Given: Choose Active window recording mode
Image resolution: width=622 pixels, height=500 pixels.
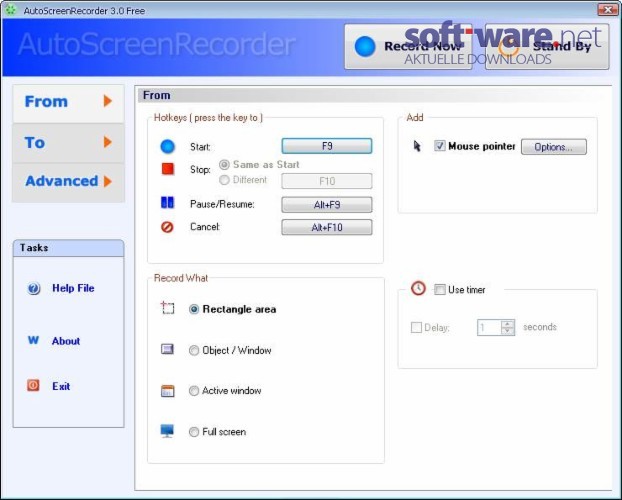Looking at the screenshot, I should pos(194,391).
